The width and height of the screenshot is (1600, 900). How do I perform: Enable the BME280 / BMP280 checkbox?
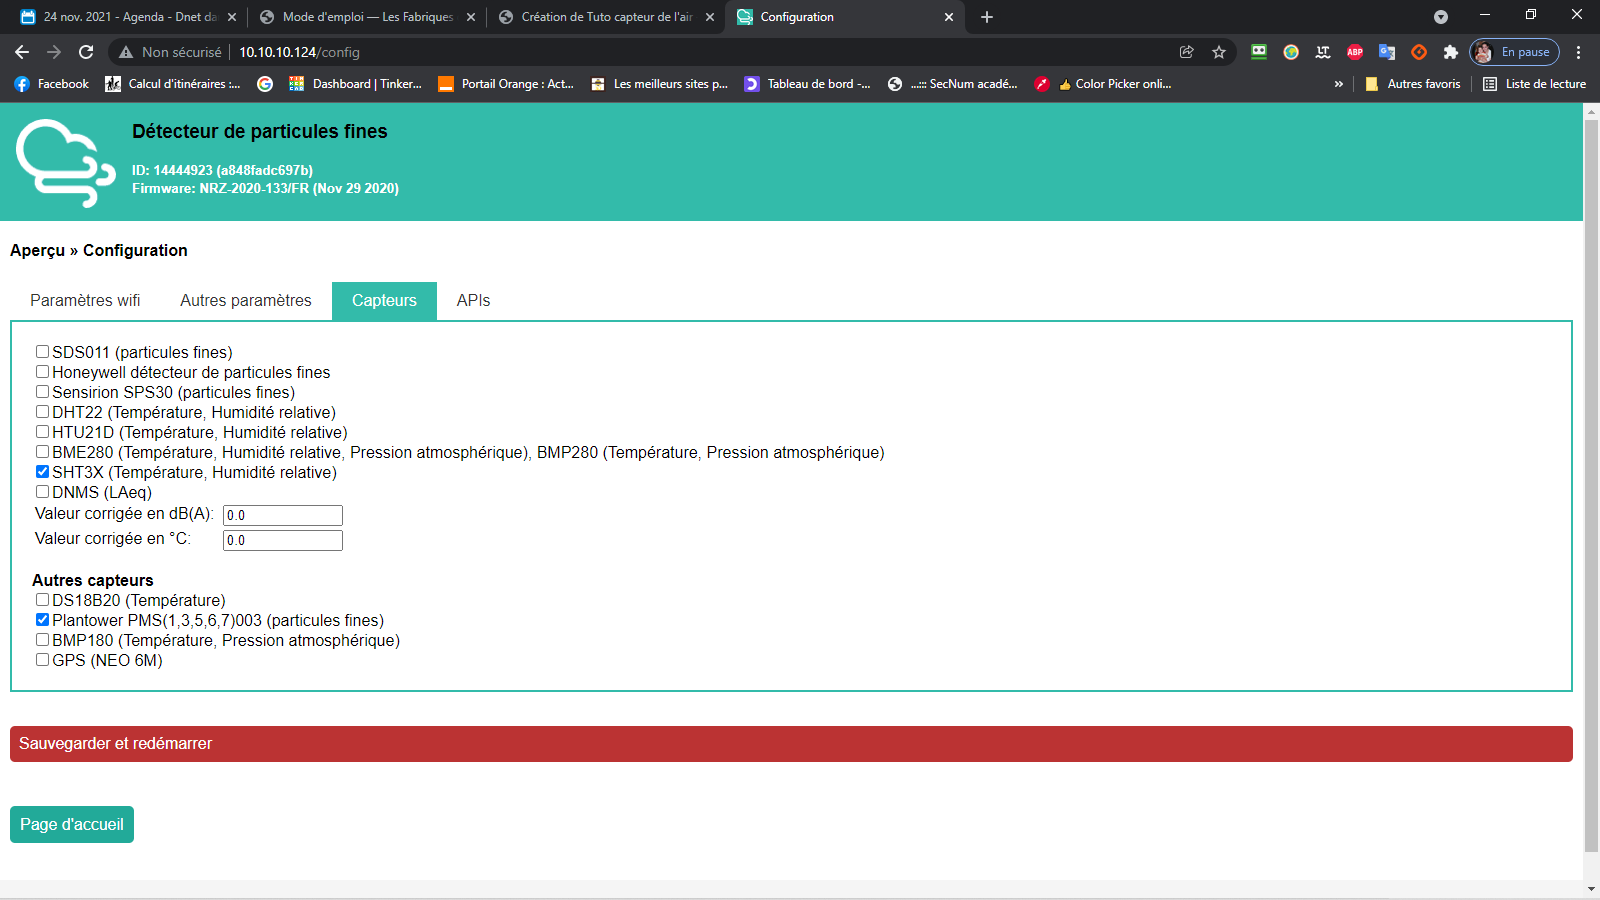pos(43,452)
